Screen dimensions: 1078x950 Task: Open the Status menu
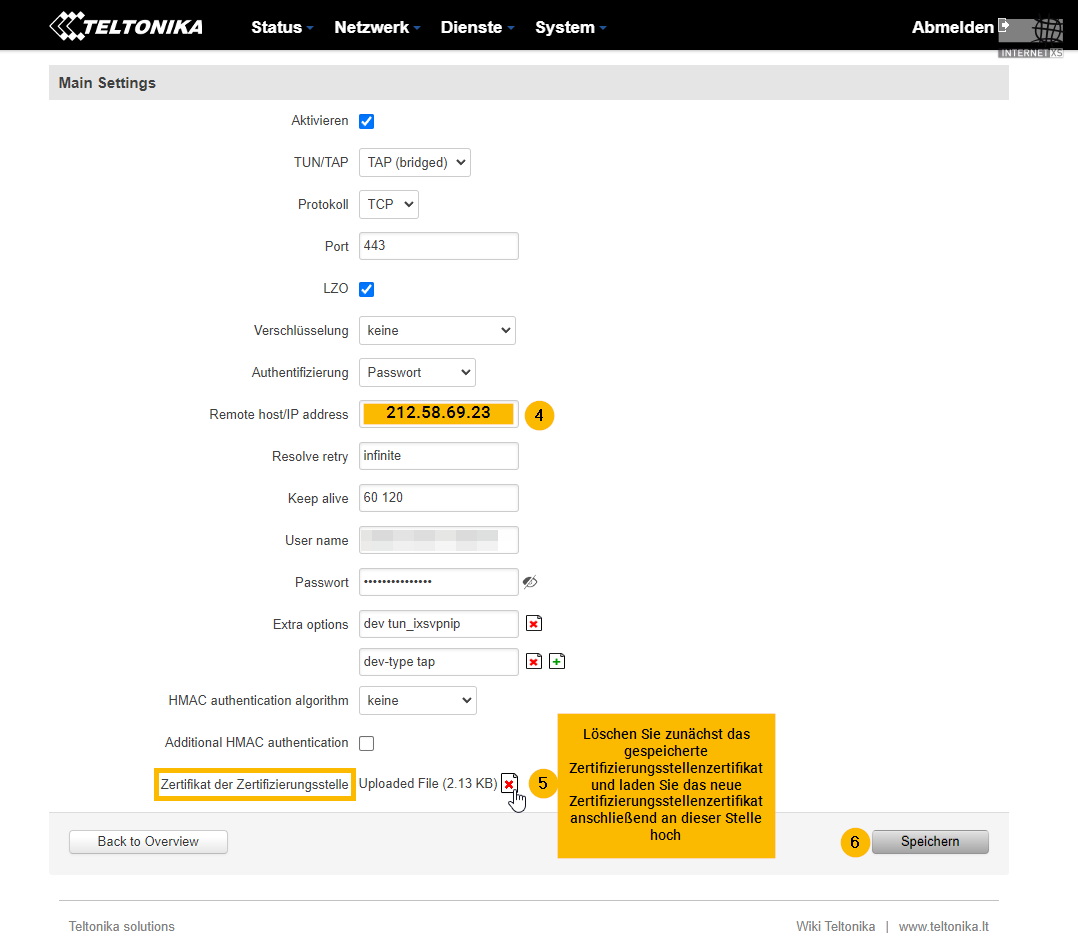(282, 27)
